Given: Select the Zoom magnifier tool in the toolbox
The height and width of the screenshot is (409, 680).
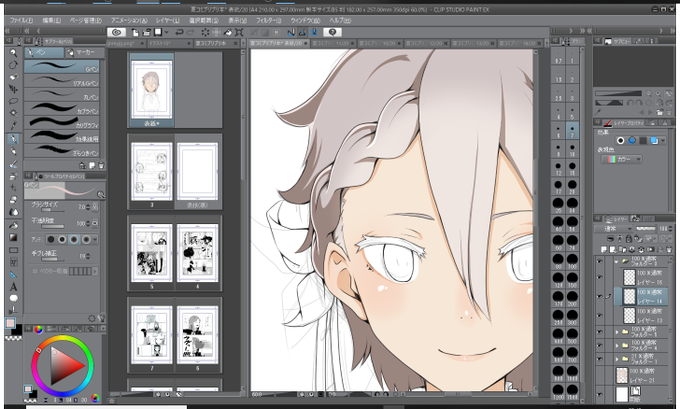Looking at the screenshot, I should pyautogui.click(x=13, y=52).
